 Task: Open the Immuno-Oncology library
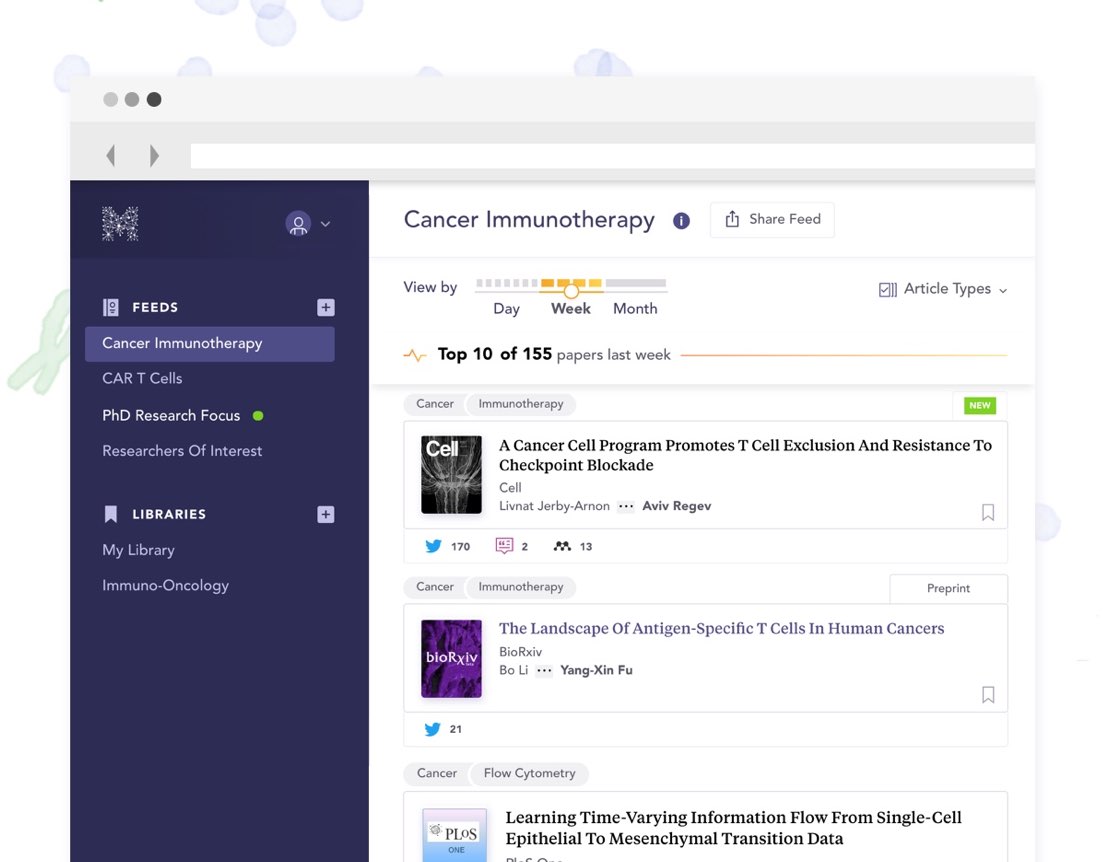[165, 585]
